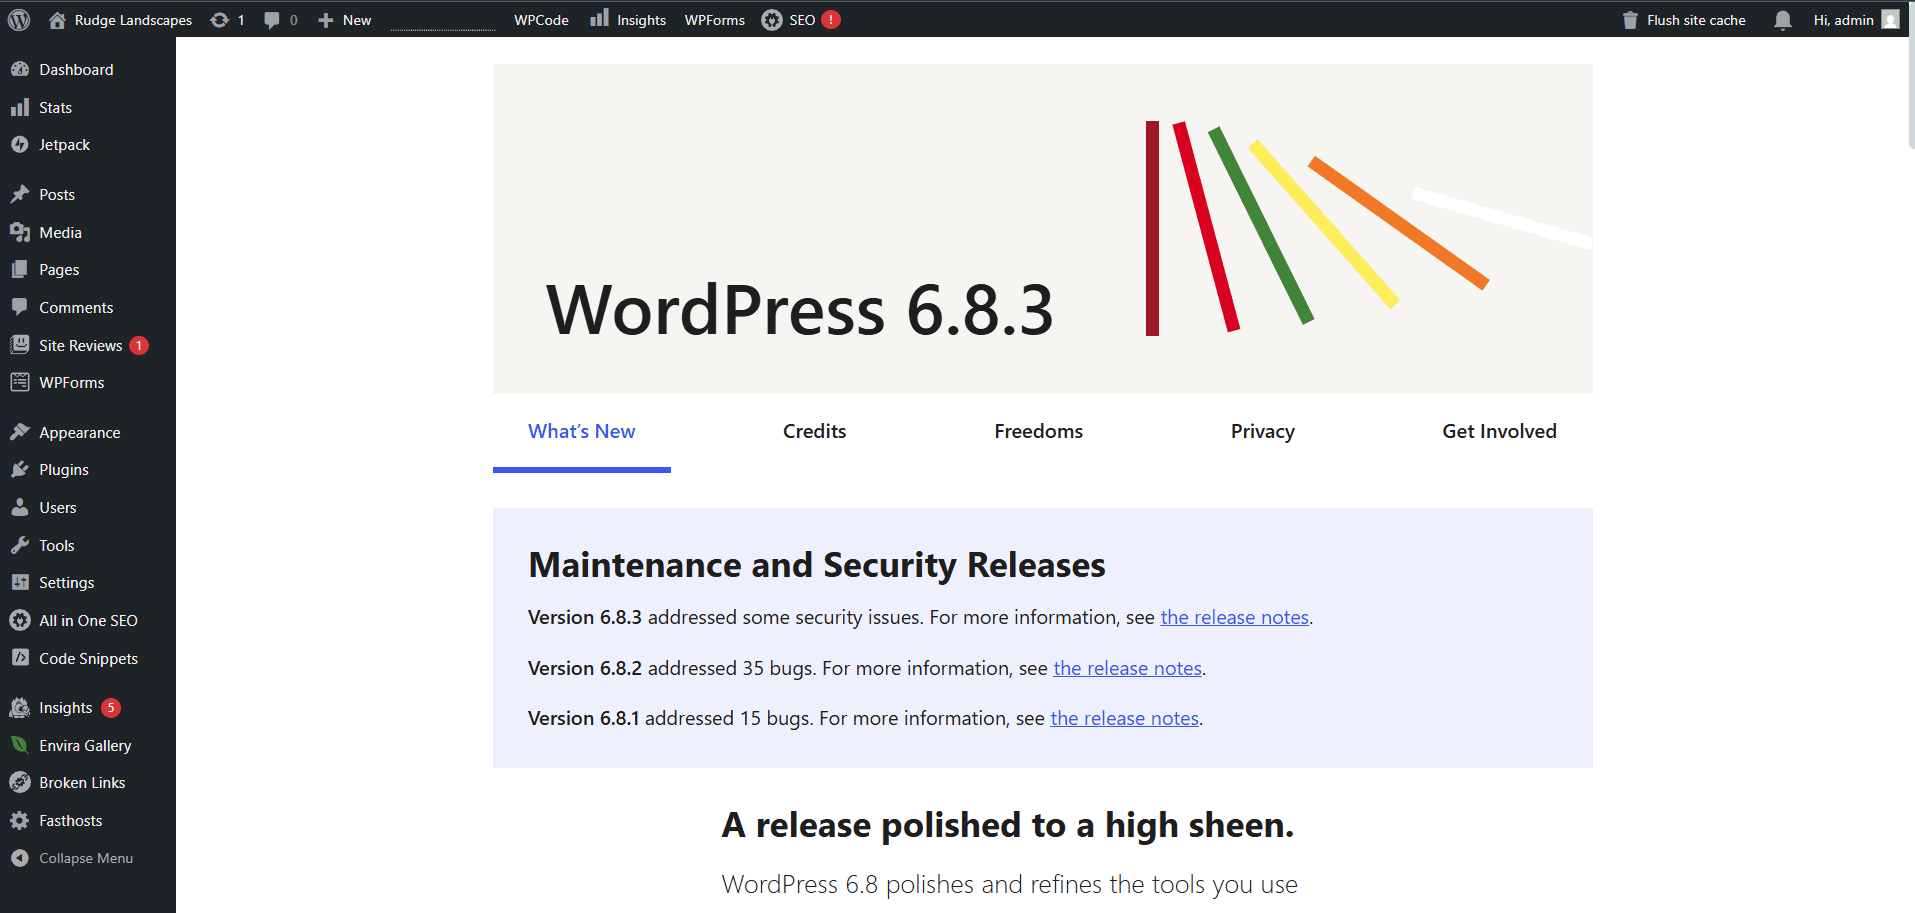Click the Flush site cache trash icon
The width and height of the screenshot is (1915, 913).
click(x=1630, y=20)
